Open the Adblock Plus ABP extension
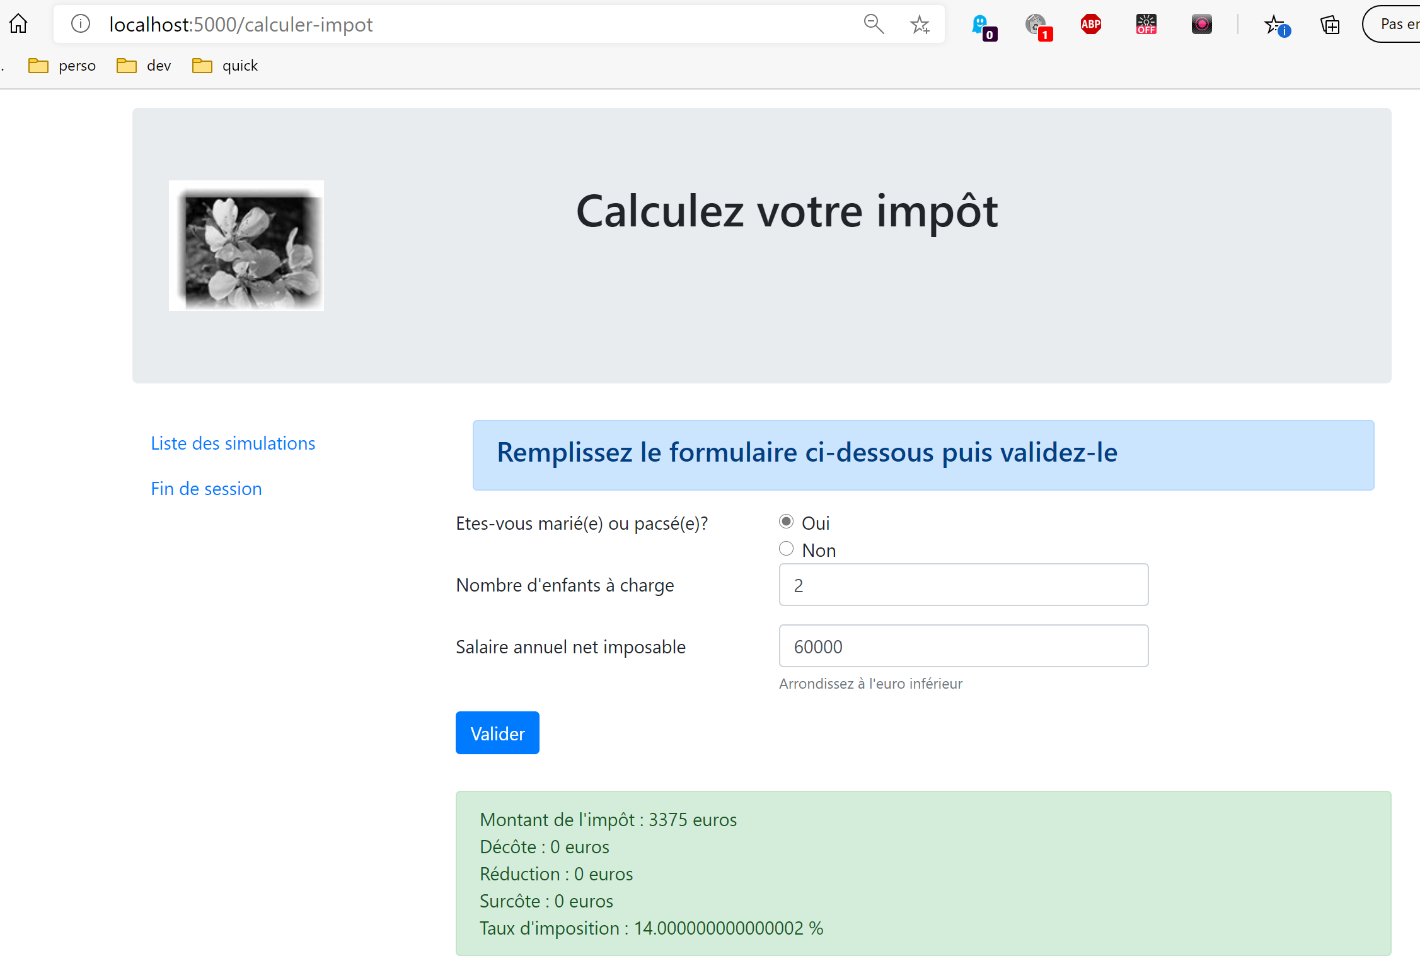The image size is (1420, 980). coord(1091,24)
